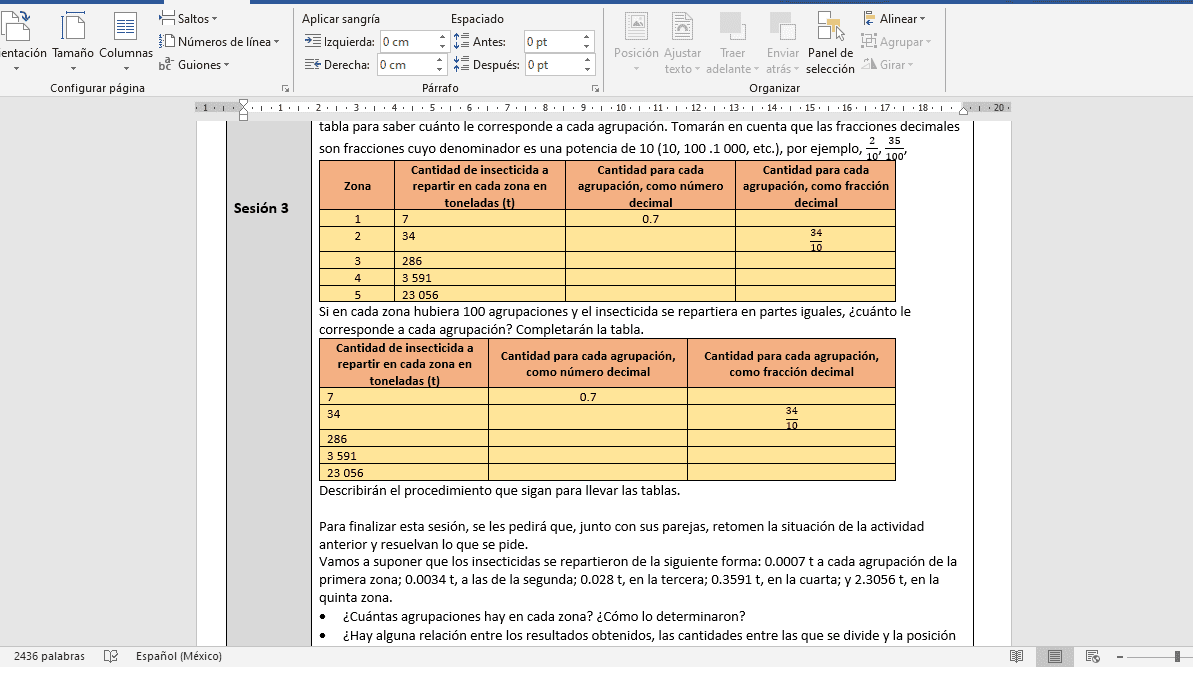Screen dimensions: 1193x682
Task: Click the Español (México) language indicator
Action: click(x=179, y=656)
